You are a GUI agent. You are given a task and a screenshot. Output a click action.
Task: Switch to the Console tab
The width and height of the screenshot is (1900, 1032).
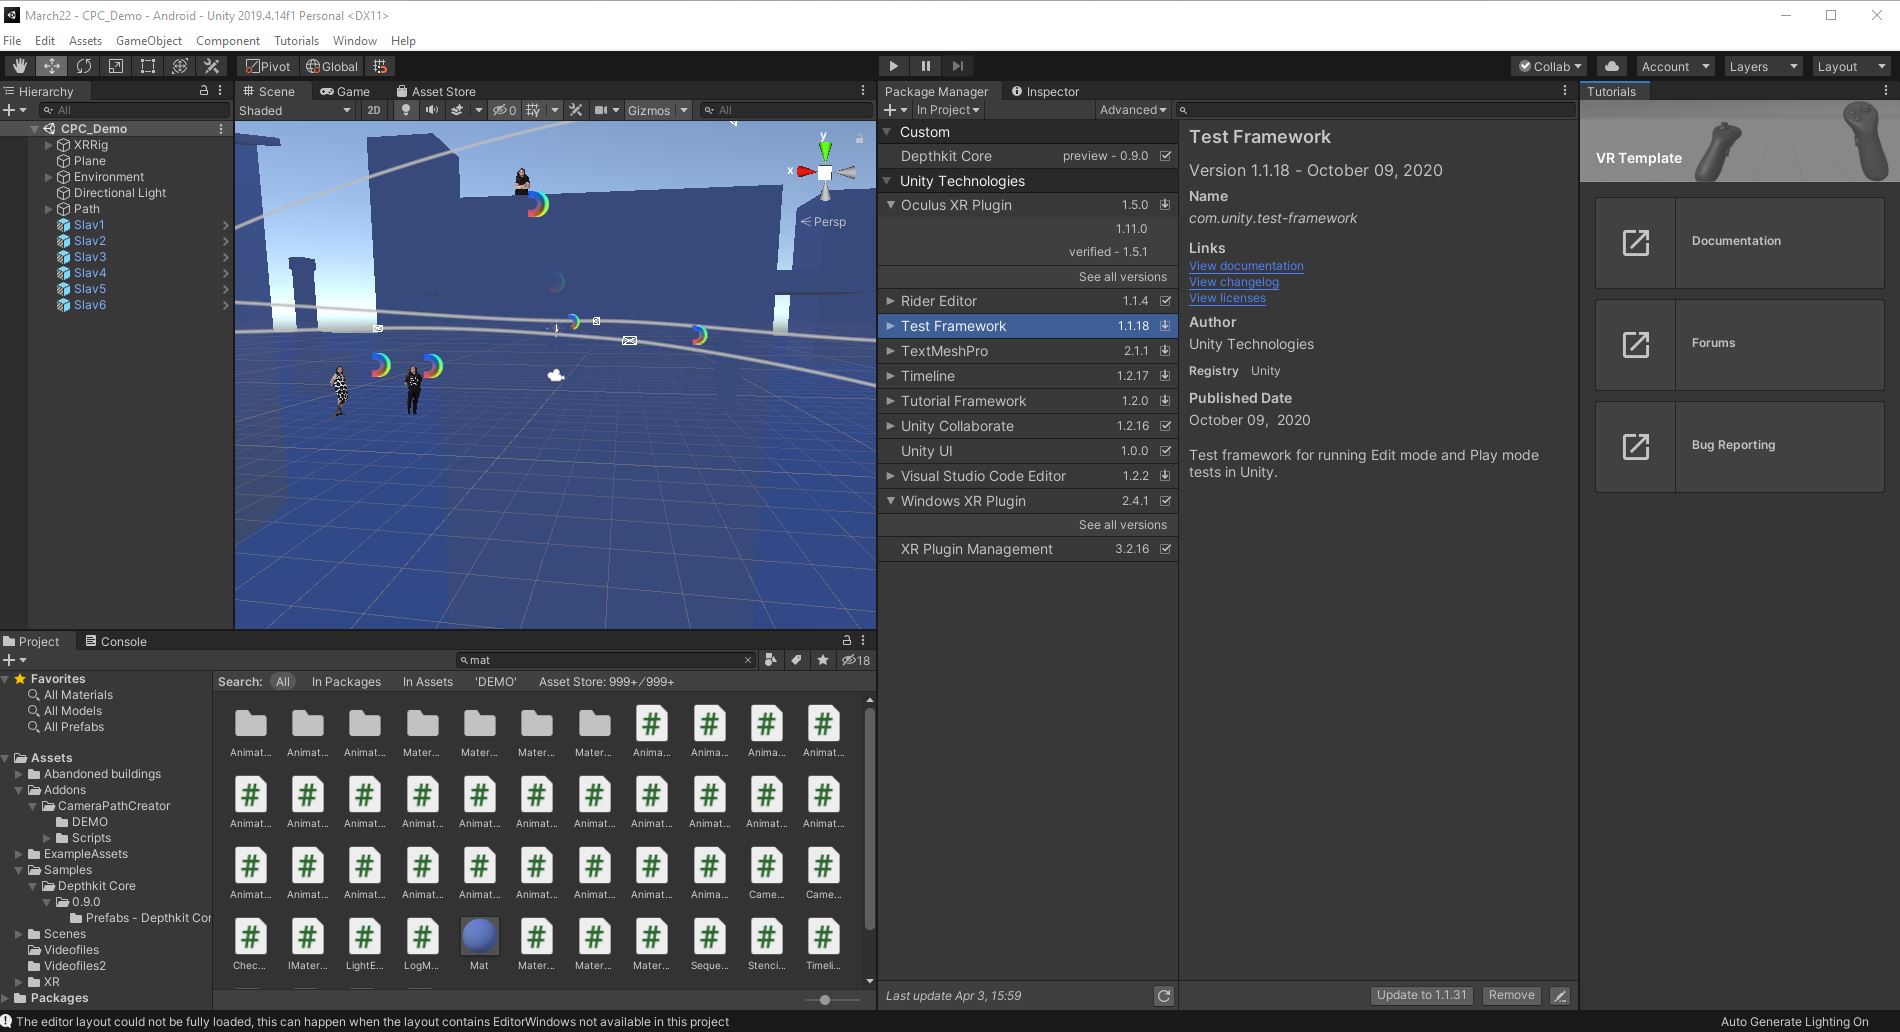pos(116,642)
